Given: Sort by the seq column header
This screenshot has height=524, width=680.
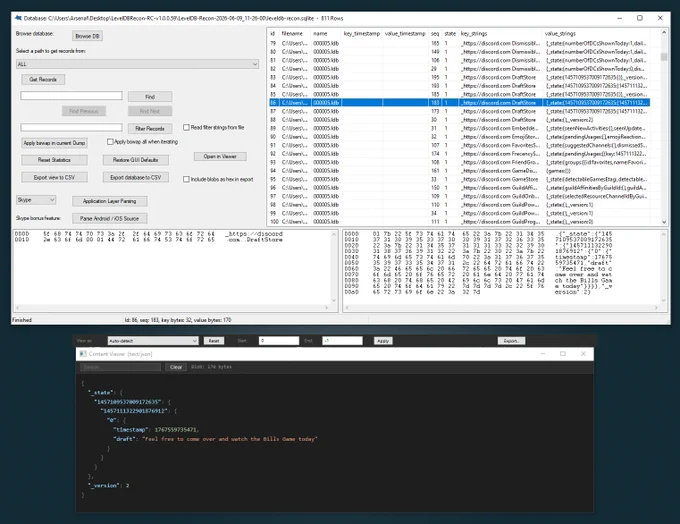Looking at the screenshot, I should click(x=435, y=33).
